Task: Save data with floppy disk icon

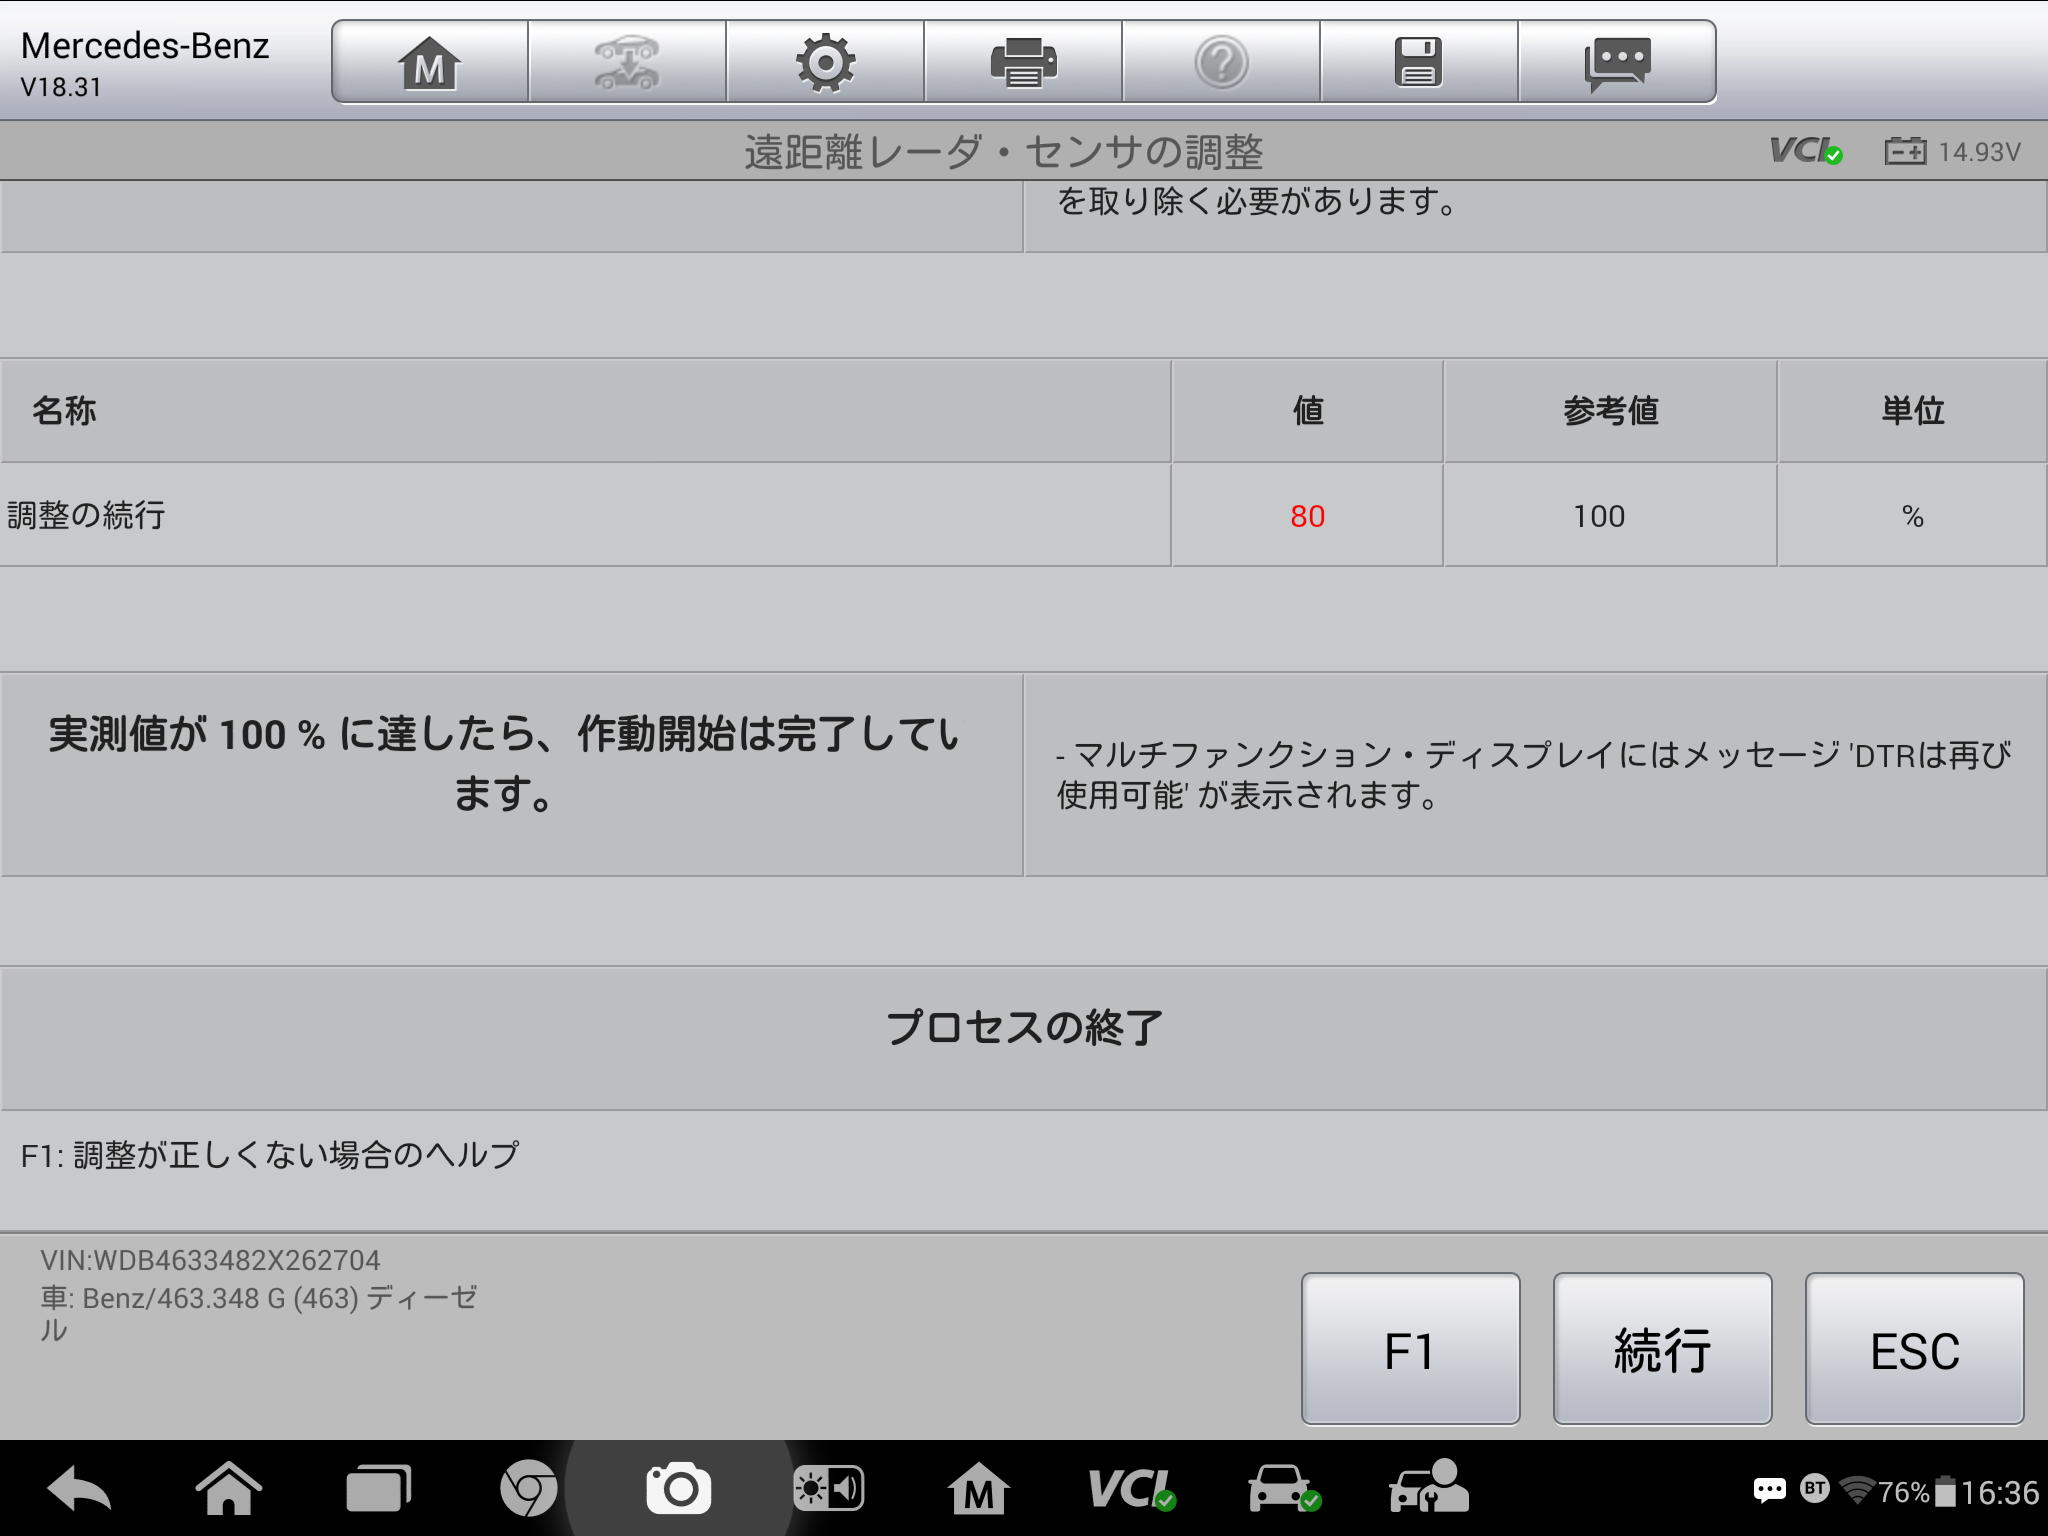Action: pos(1418,62)
